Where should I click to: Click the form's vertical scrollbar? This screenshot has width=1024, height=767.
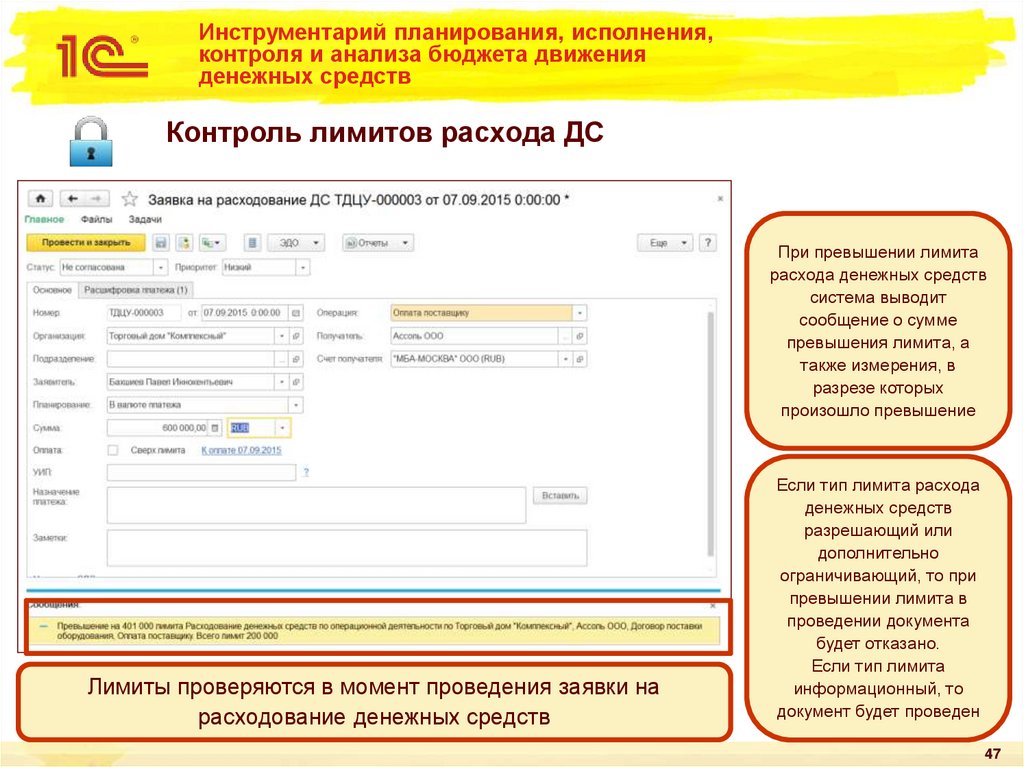(x=711, y=435)
